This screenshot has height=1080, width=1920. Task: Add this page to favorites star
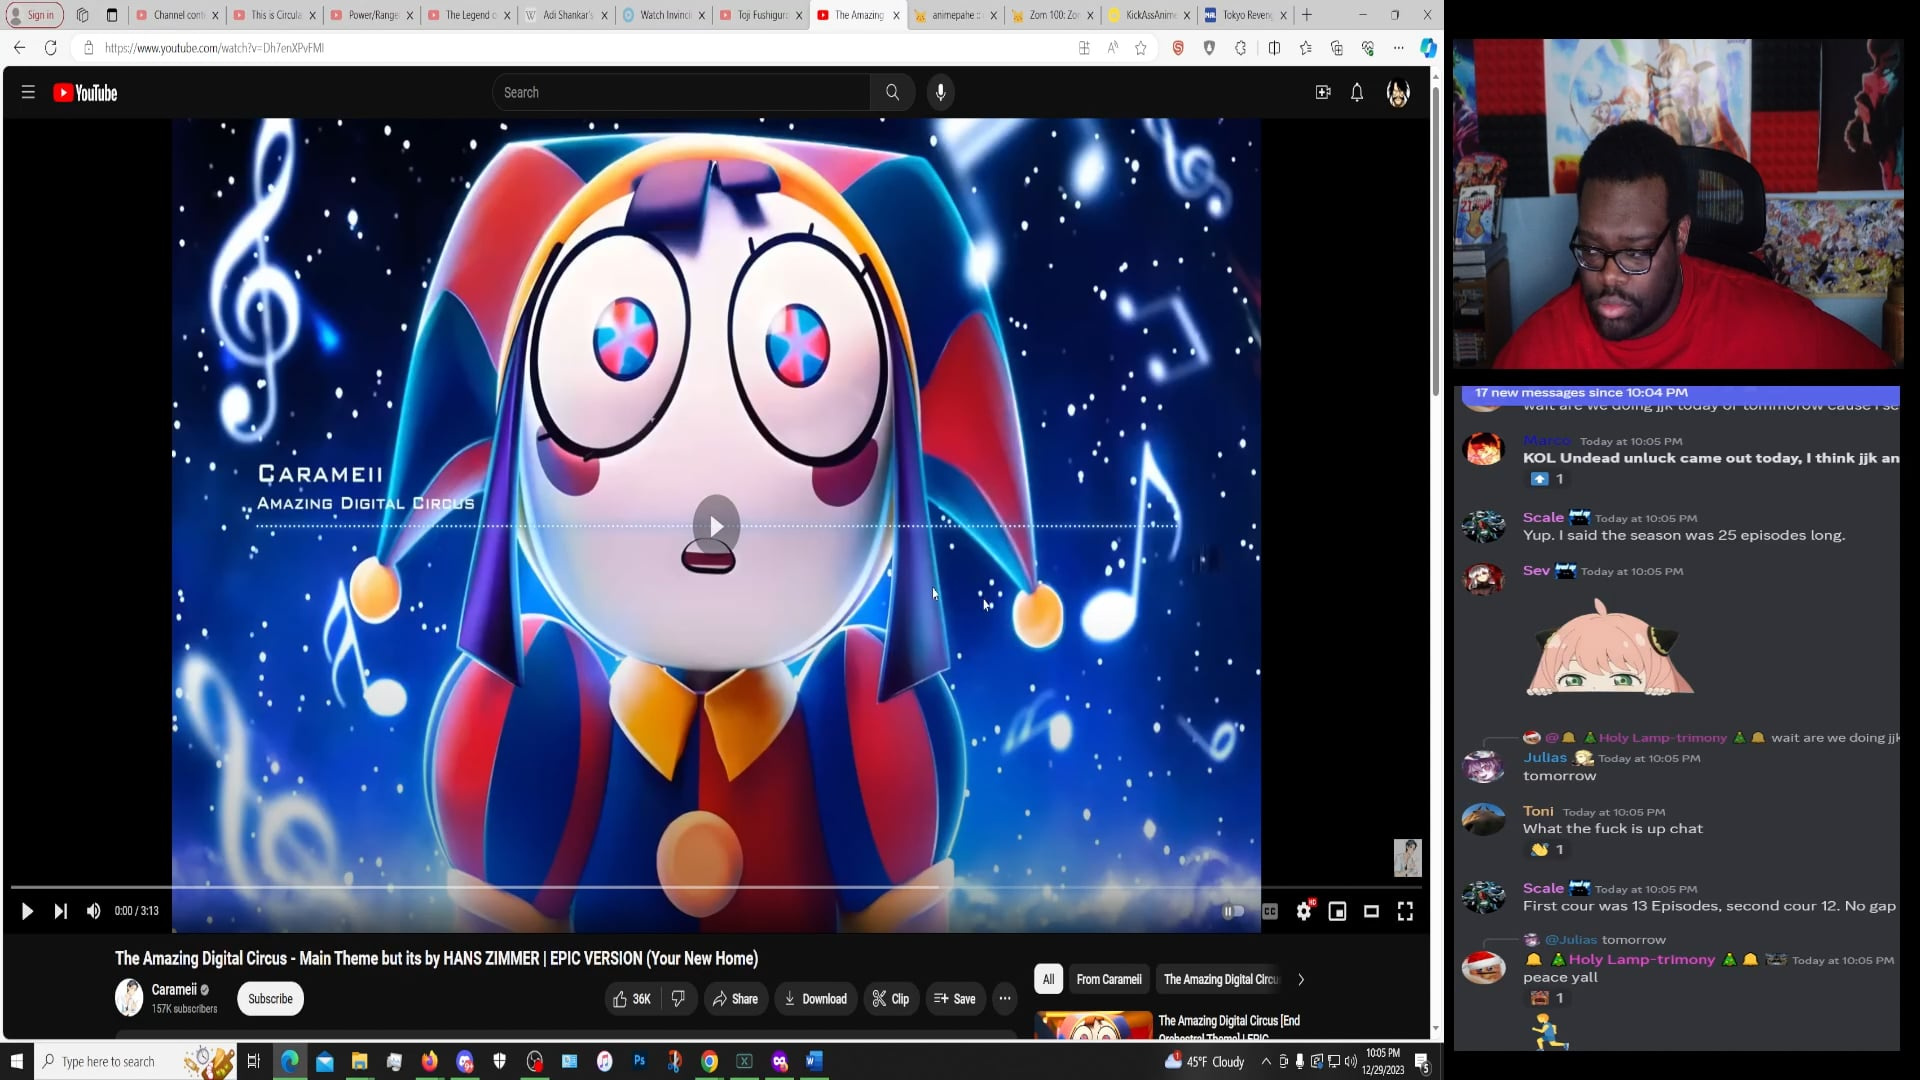point(1141,48)
